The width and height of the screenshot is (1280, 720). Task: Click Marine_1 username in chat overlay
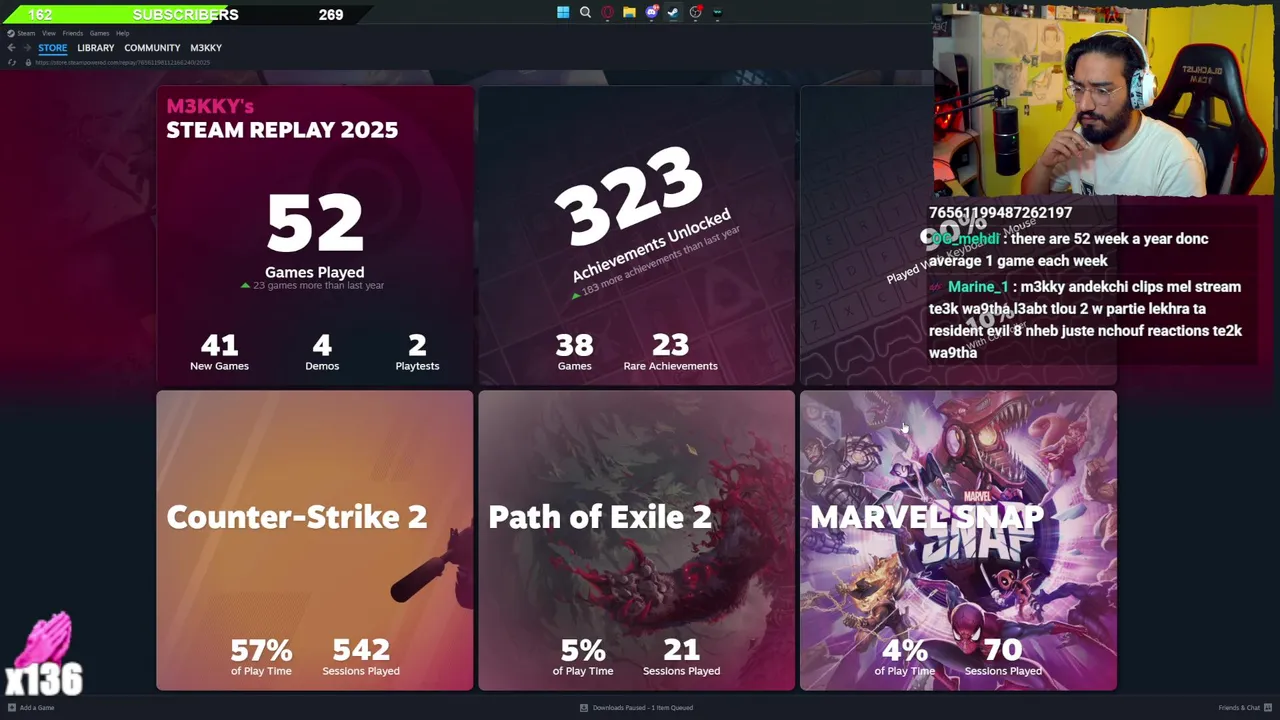click(978, 287)
